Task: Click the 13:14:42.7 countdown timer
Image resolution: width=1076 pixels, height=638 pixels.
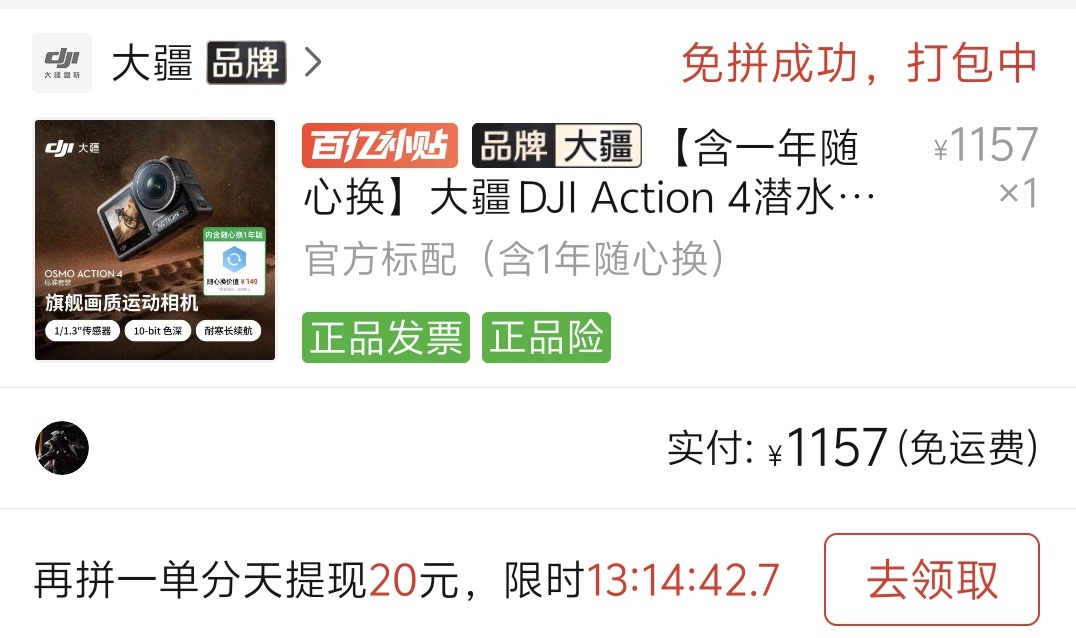Action: pyautogui.click(x=683, y=580)
